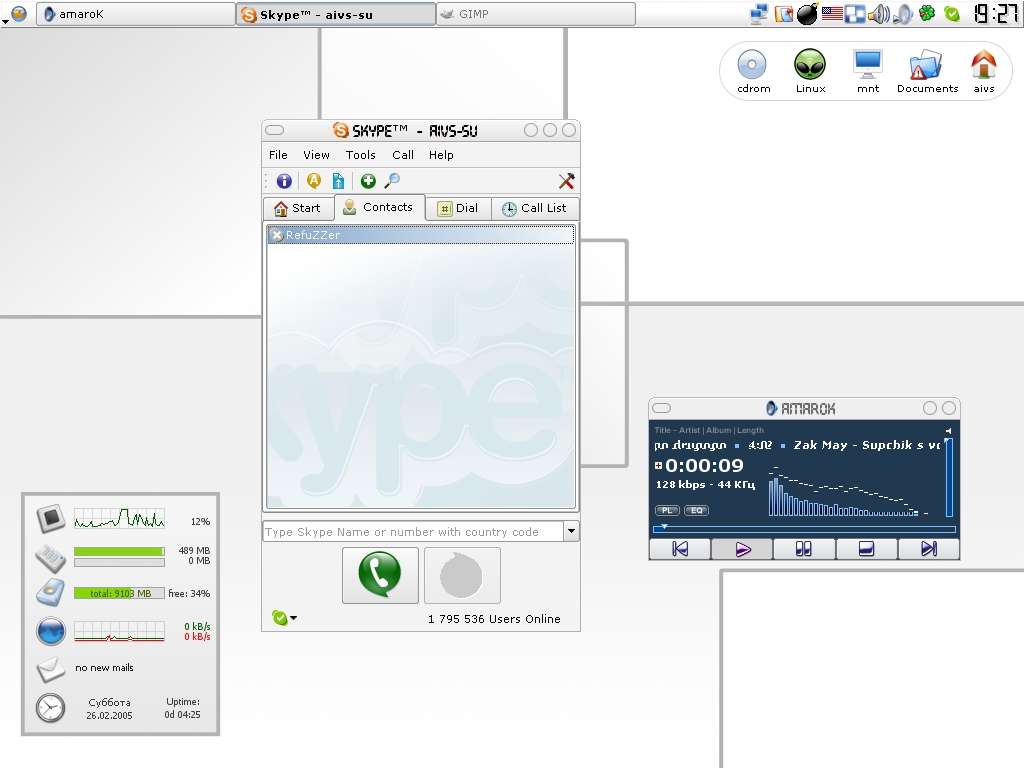Open the Tools menu in Skype

(x=360, y=155)
